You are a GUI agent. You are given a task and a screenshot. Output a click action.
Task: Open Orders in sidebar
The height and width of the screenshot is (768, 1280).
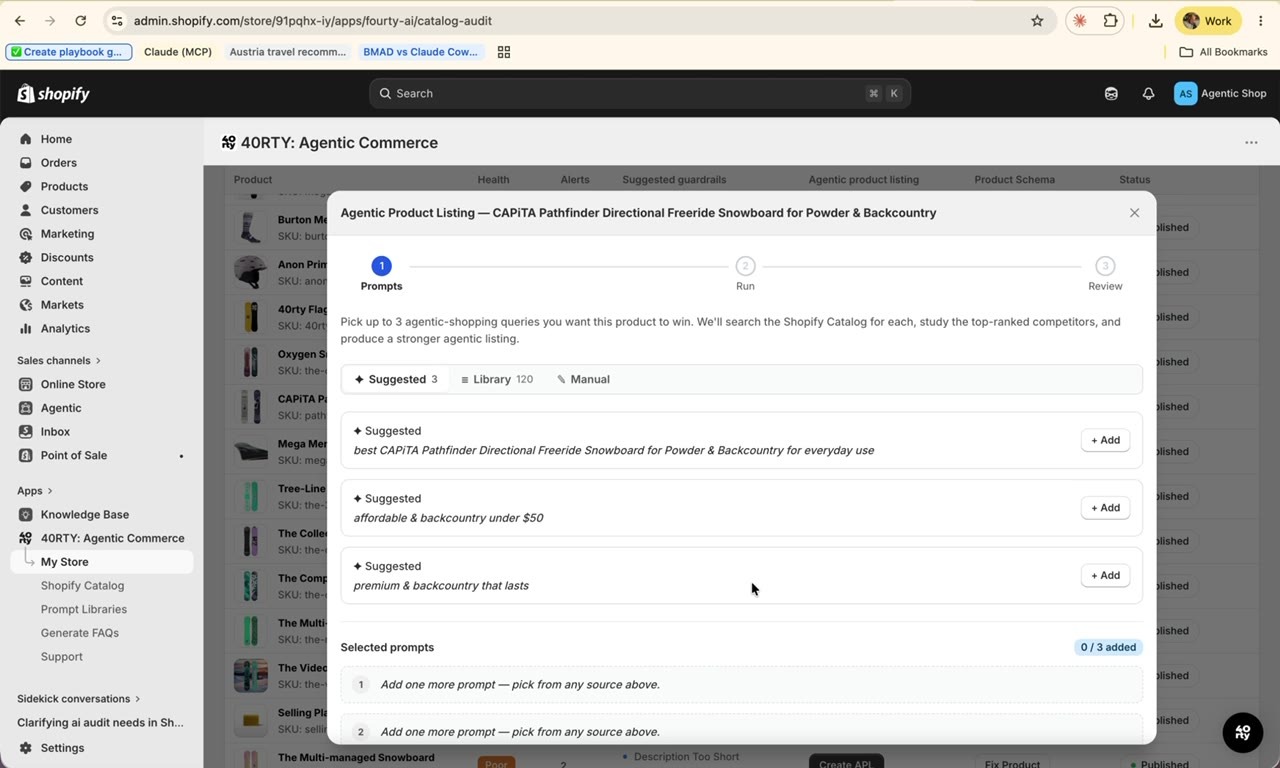(x=58, y=163)
